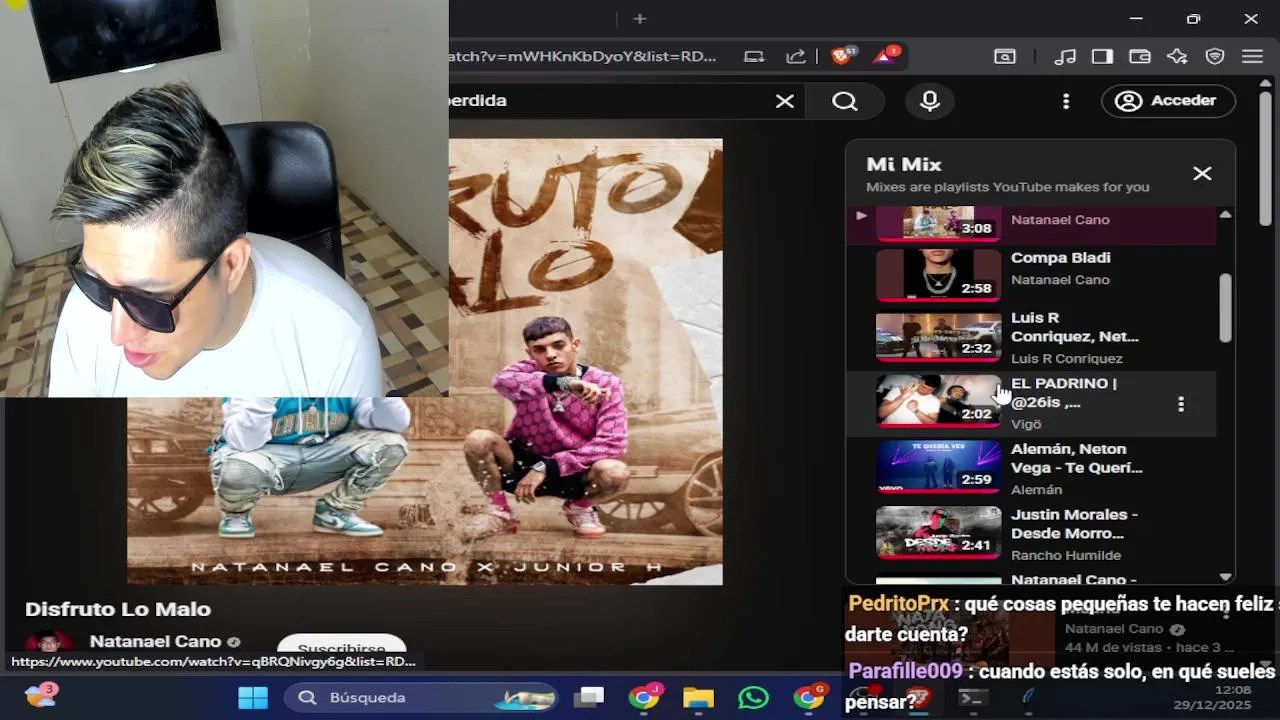Toggle the browser sidebar panel icon
The width and height of the screenshot is (1280, 720).
coord(1102,56)
